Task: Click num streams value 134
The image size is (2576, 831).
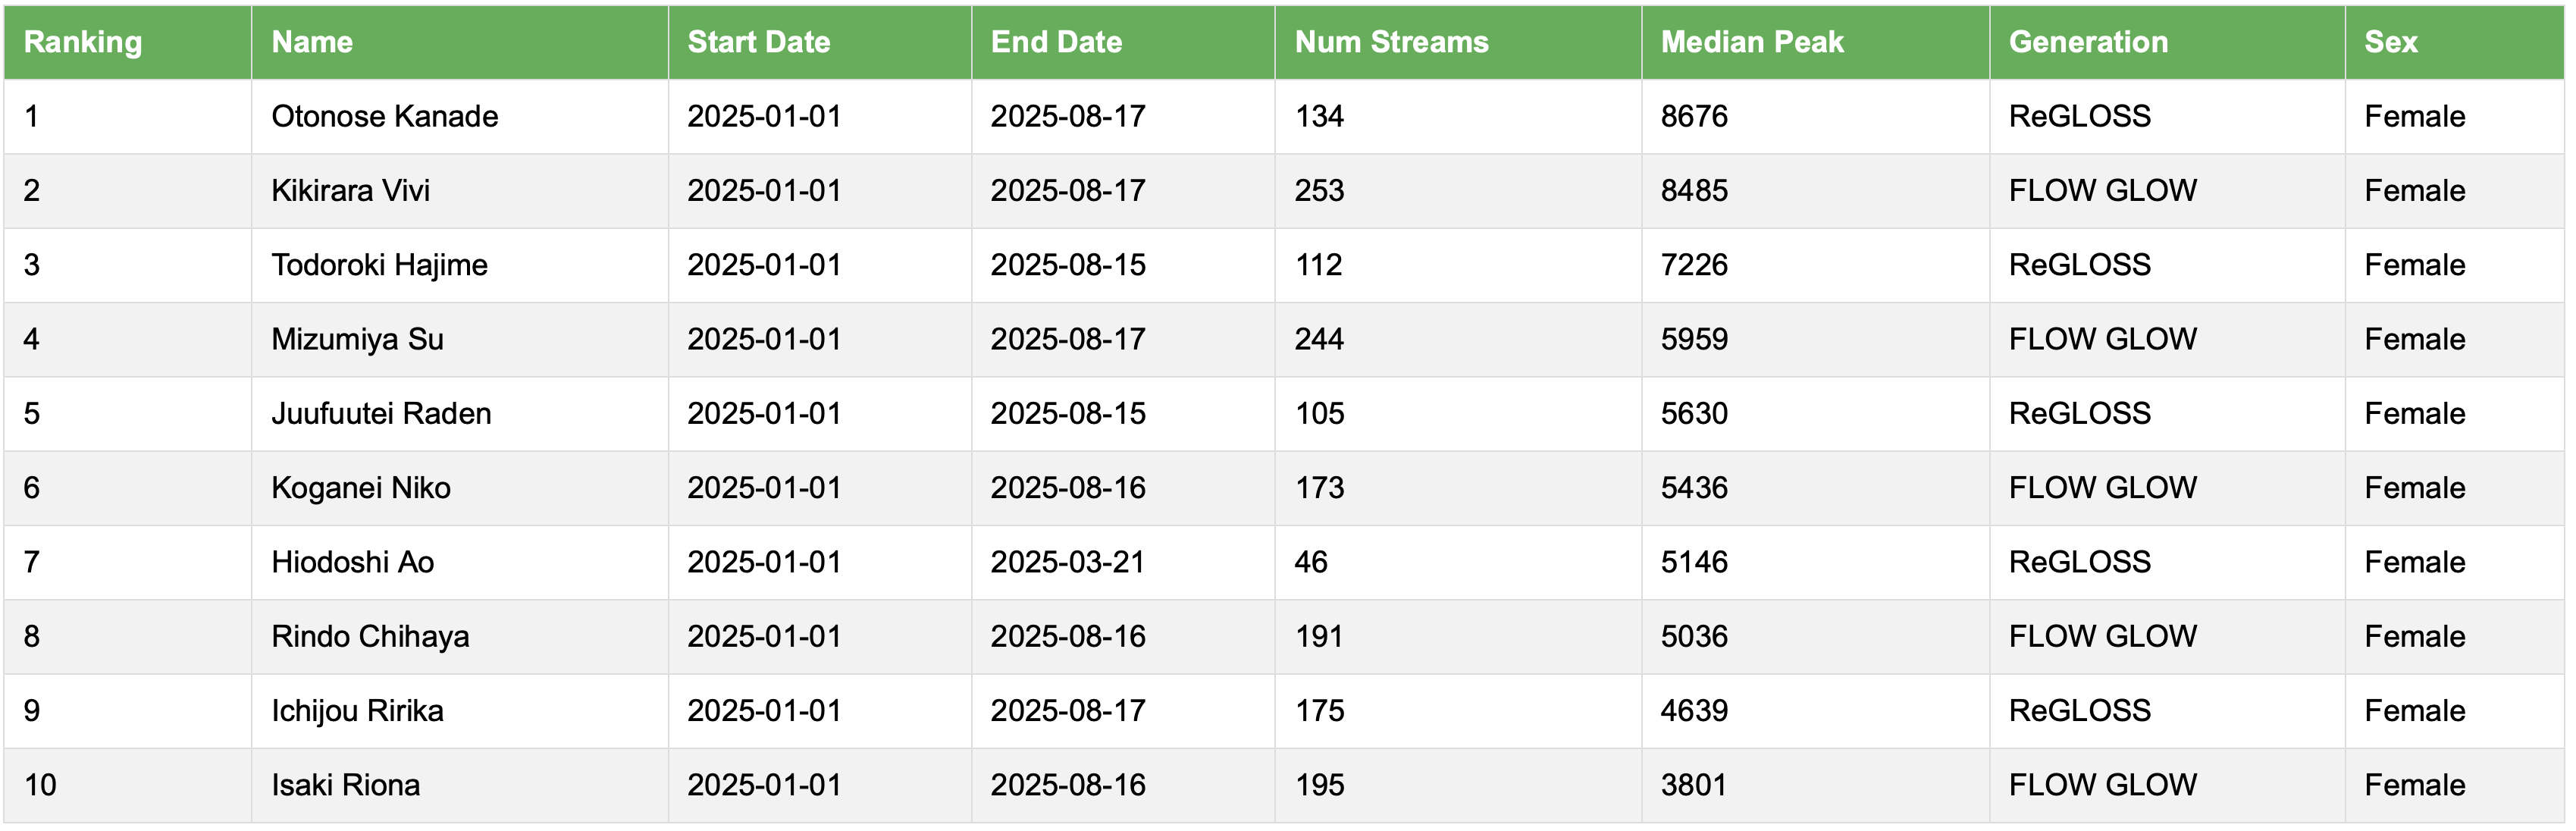Action: [x=1319, y=116]
